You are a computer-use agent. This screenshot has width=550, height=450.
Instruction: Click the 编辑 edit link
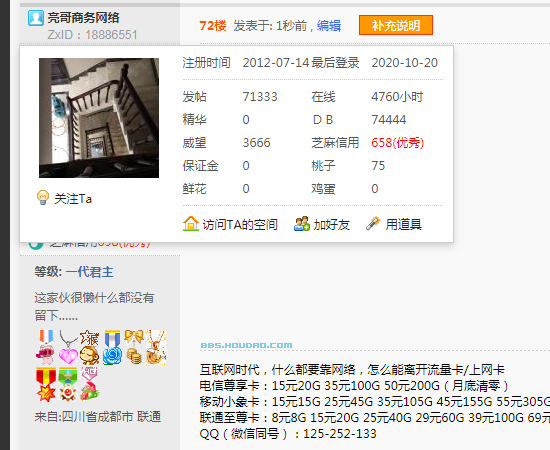point(329,26)
